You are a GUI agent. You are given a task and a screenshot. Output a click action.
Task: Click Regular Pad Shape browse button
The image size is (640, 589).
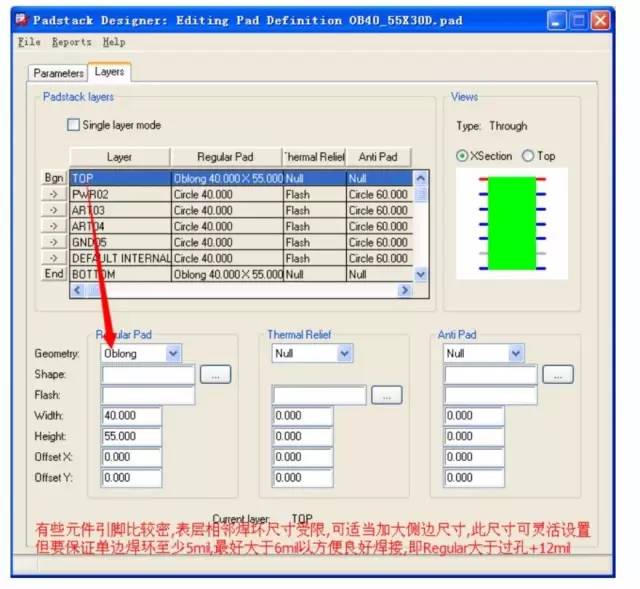(216, 374)
